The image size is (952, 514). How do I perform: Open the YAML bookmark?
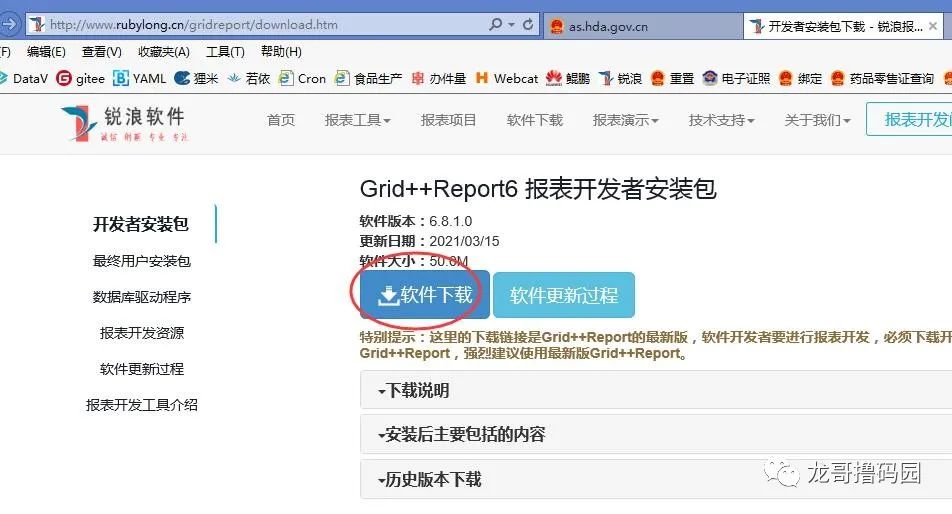click(140, 78)
